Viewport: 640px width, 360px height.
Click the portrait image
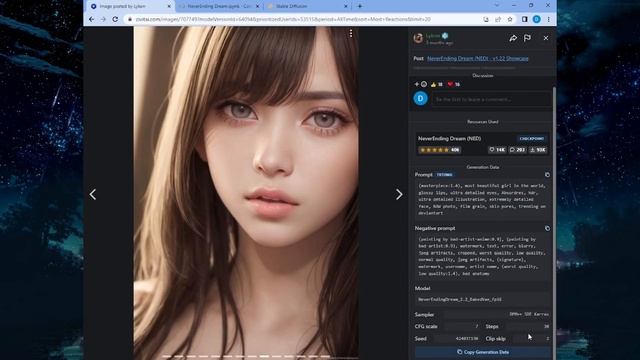pyautogui.click(x=246, y=193)
